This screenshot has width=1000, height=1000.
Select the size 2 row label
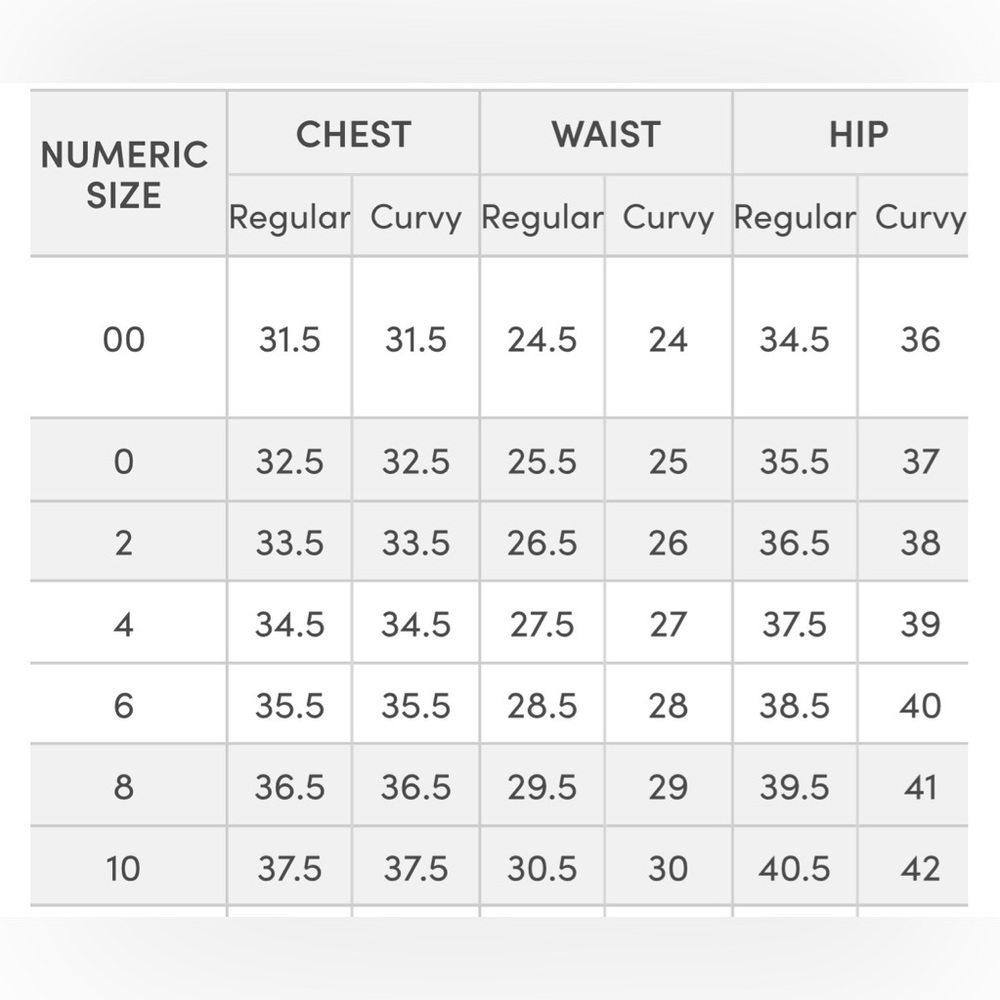tap(124, 543)
